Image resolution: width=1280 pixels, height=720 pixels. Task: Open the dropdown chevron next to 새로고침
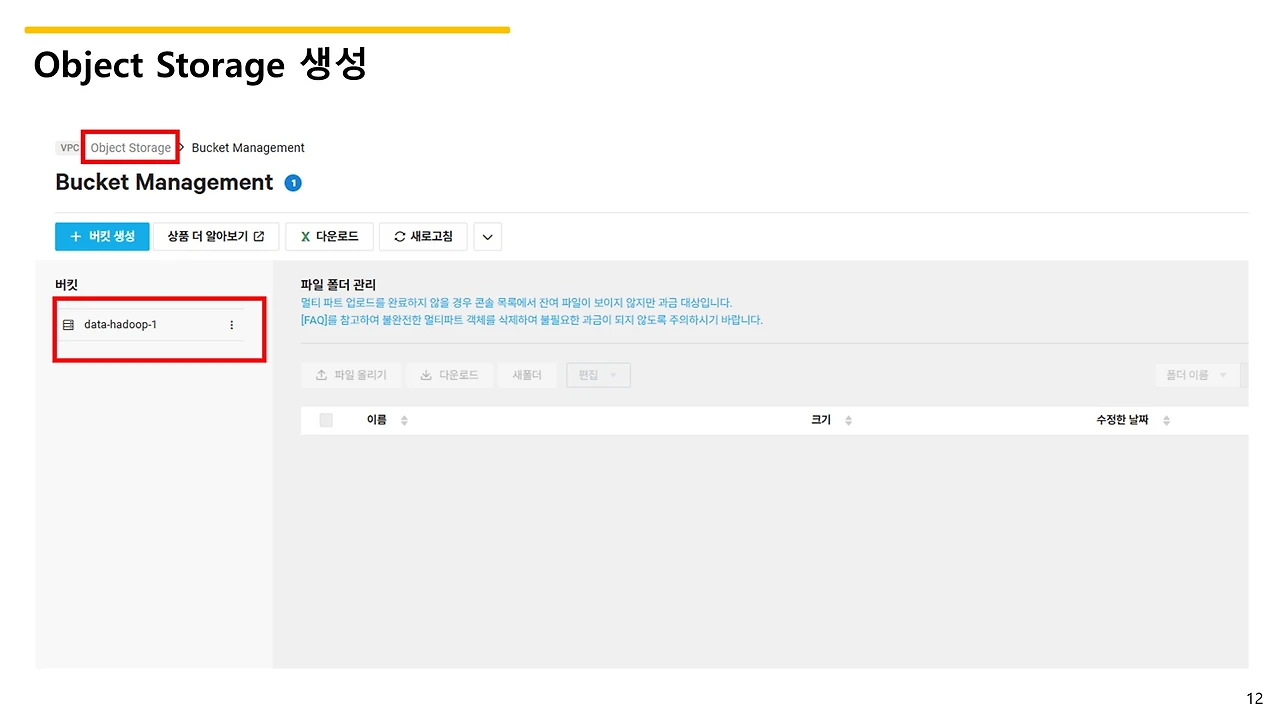point(487,237)
